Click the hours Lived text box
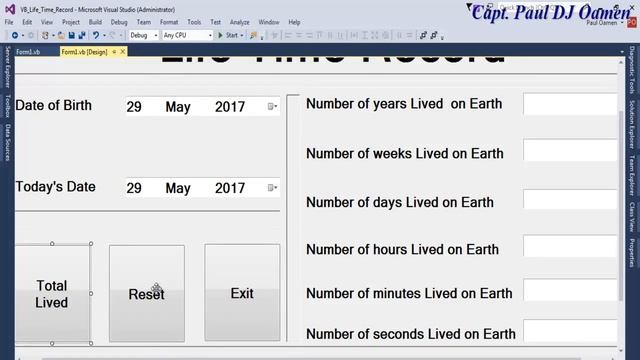 [x=570, y=246]
